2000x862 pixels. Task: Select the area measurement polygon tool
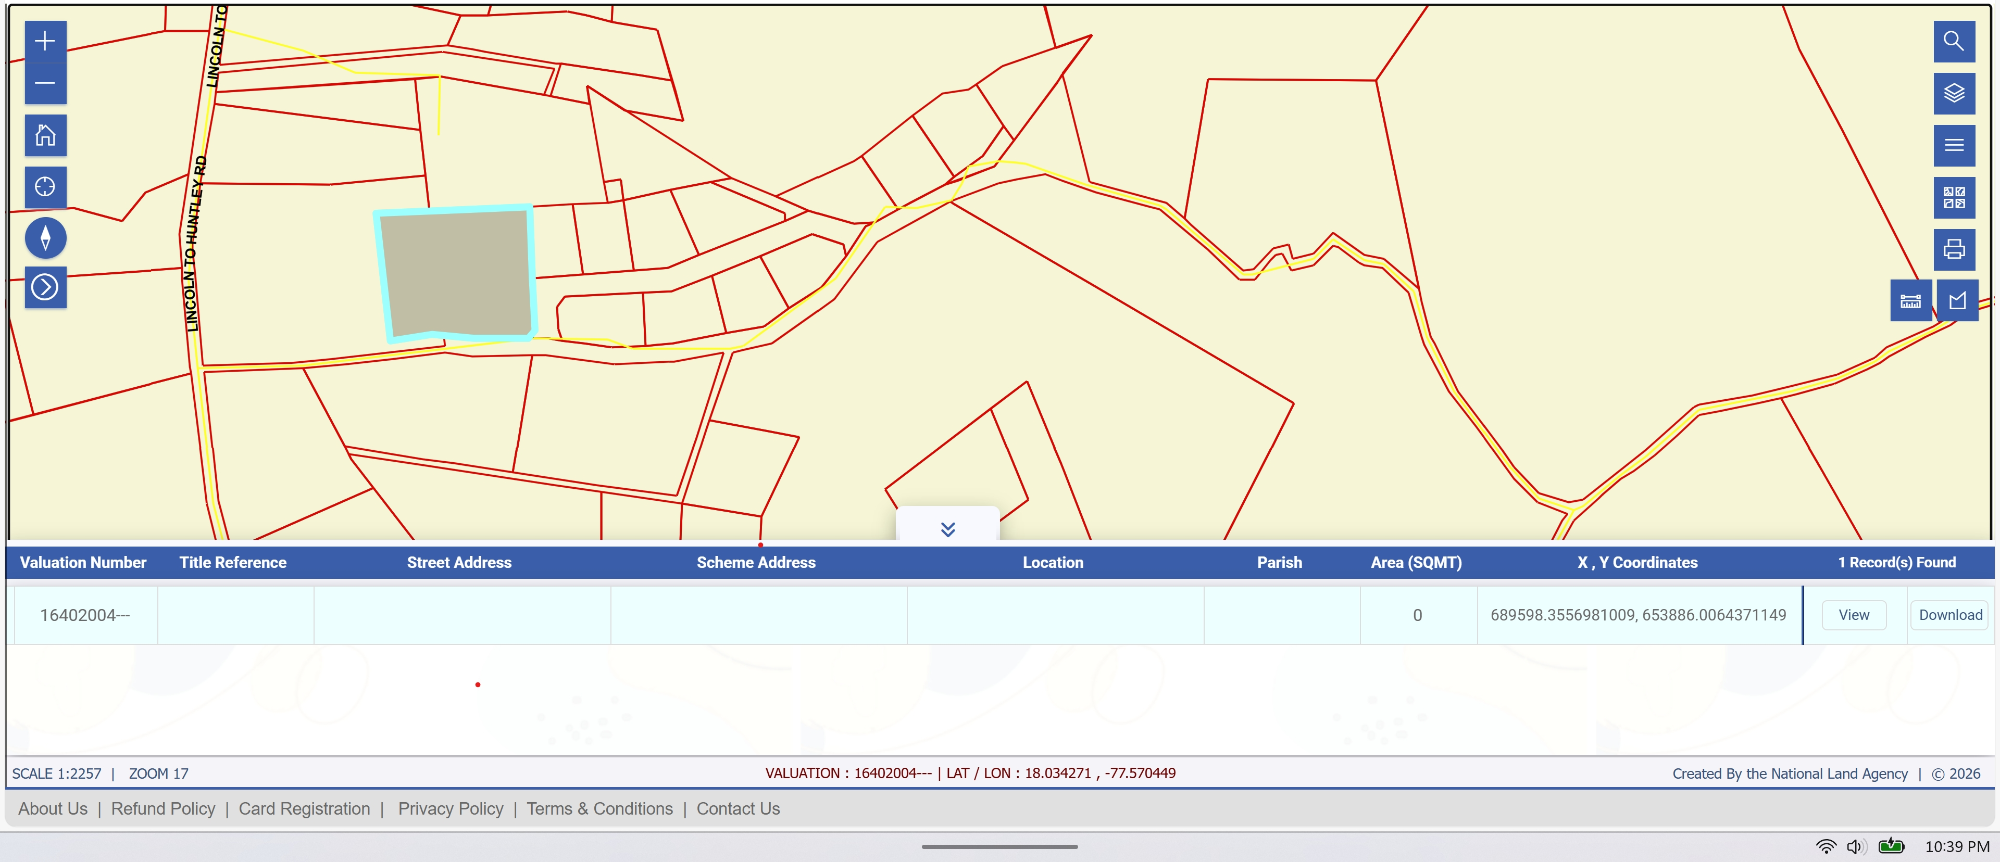[1957, 300]
